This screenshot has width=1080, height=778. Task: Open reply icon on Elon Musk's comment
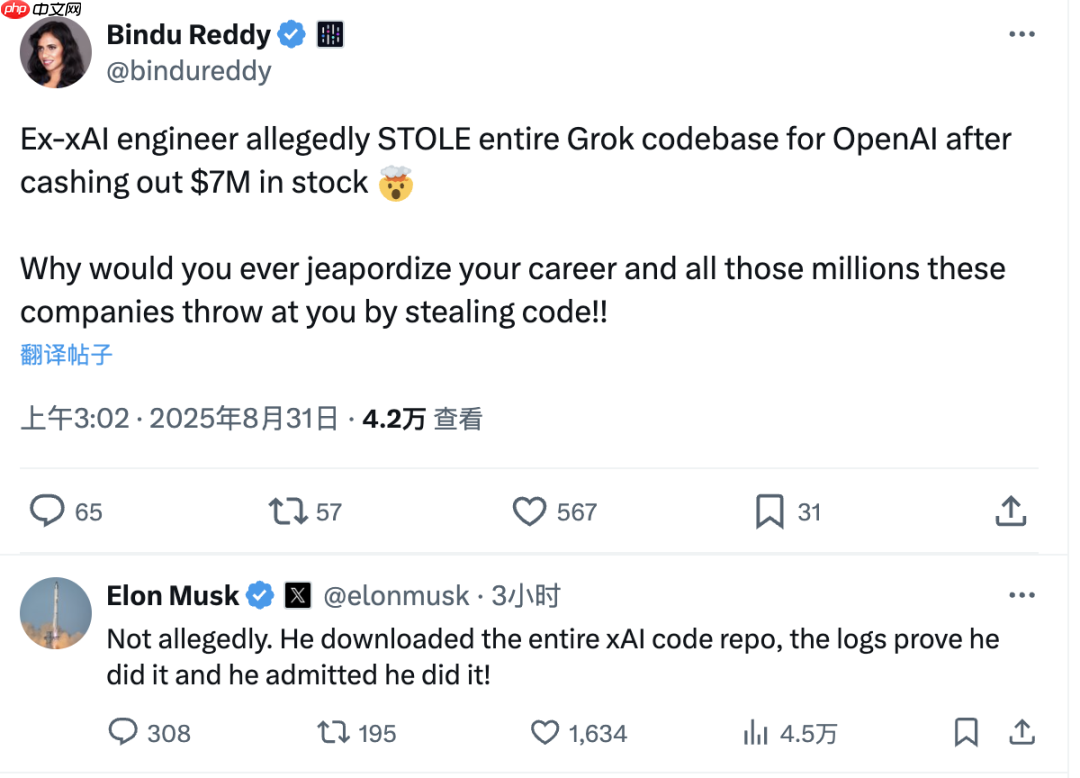(122, 733)
